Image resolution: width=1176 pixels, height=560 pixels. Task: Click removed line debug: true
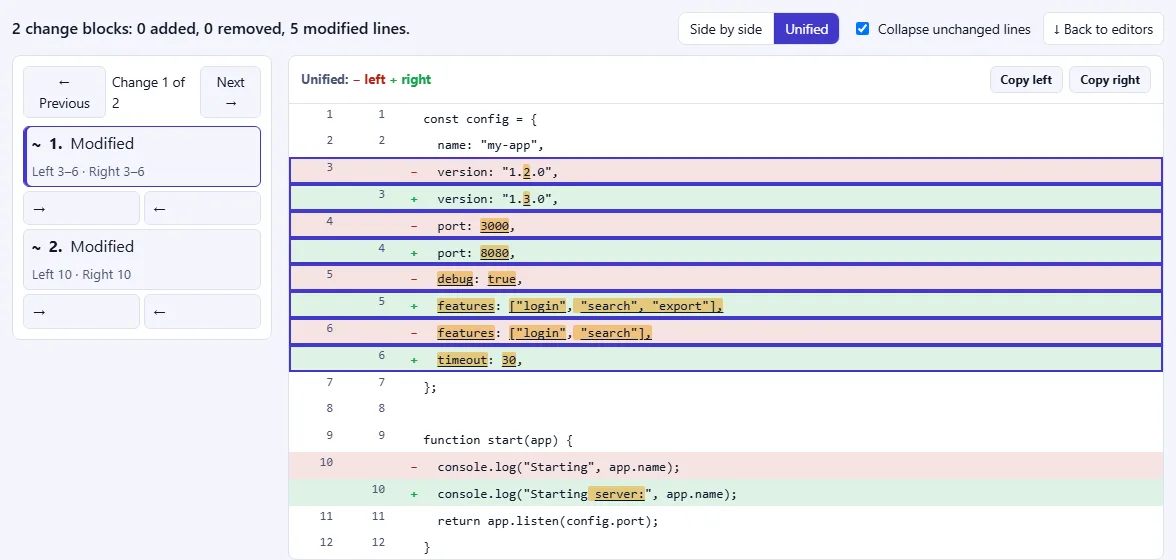726,280
